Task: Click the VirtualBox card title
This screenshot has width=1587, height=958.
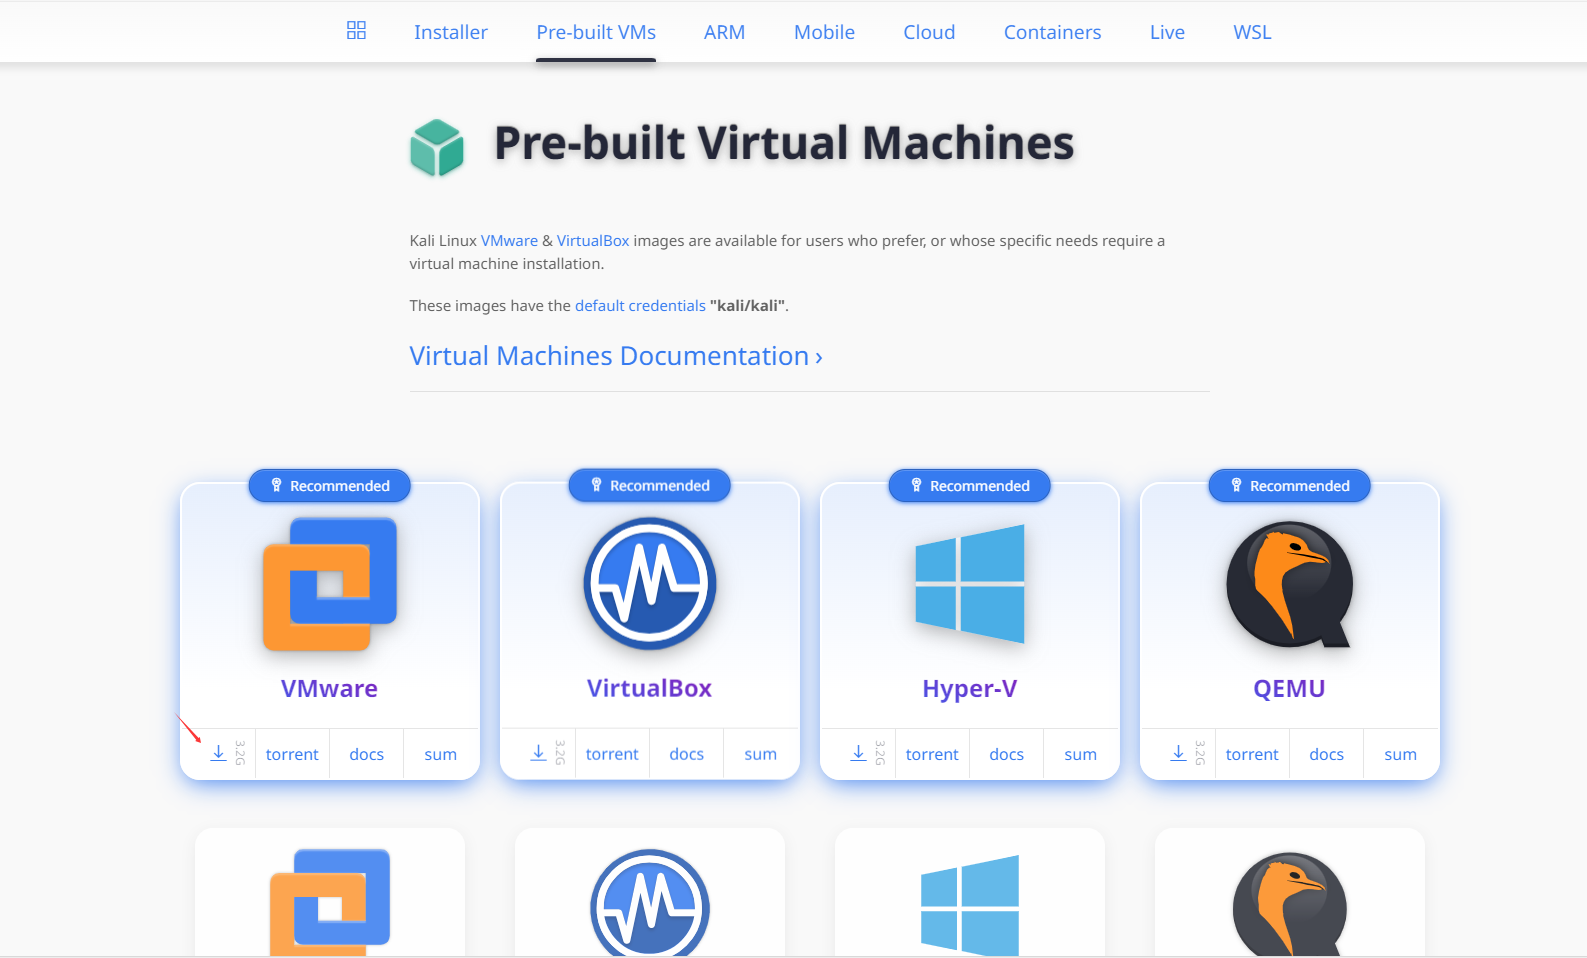Action: click(x=649, y=689)
